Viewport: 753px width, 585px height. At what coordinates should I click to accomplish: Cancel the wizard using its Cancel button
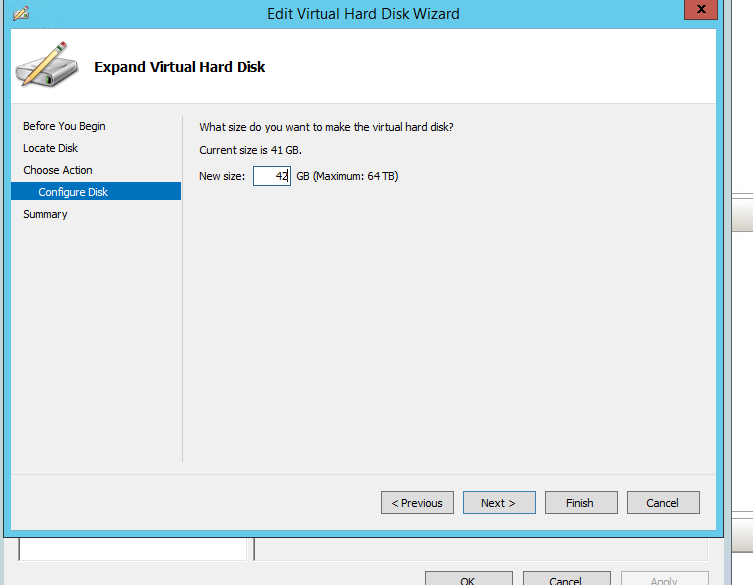tap(662, 503)
